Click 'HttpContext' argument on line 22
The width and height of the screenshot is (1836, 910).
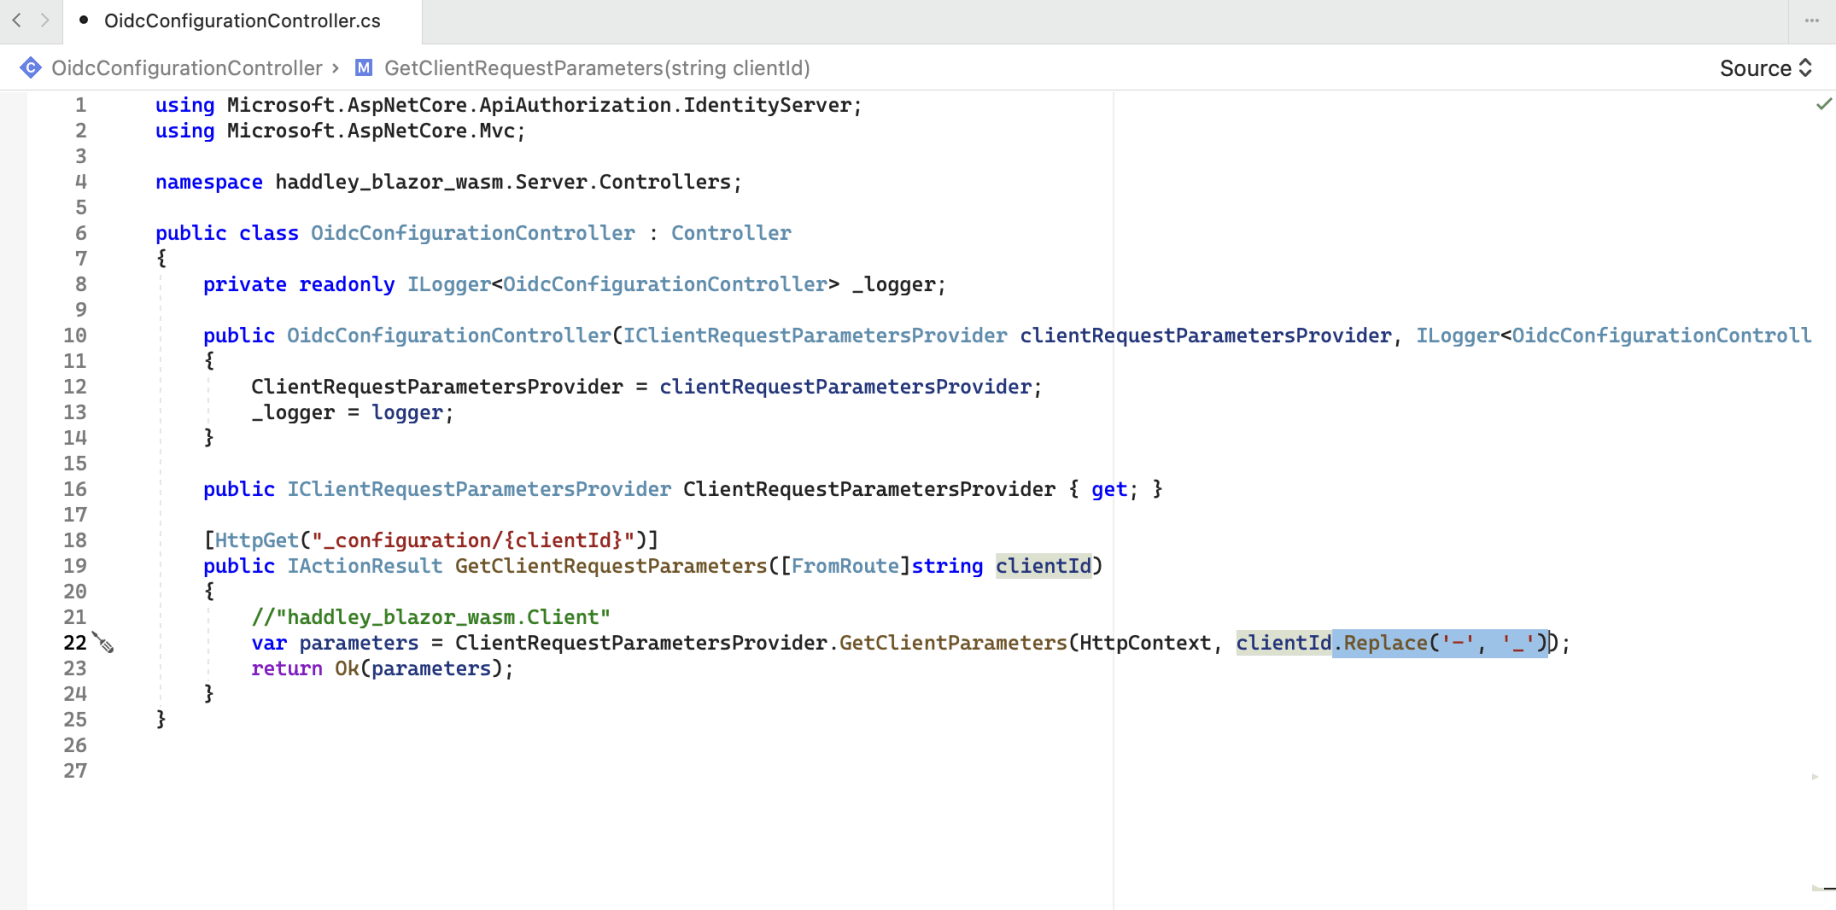[1145, 643]
